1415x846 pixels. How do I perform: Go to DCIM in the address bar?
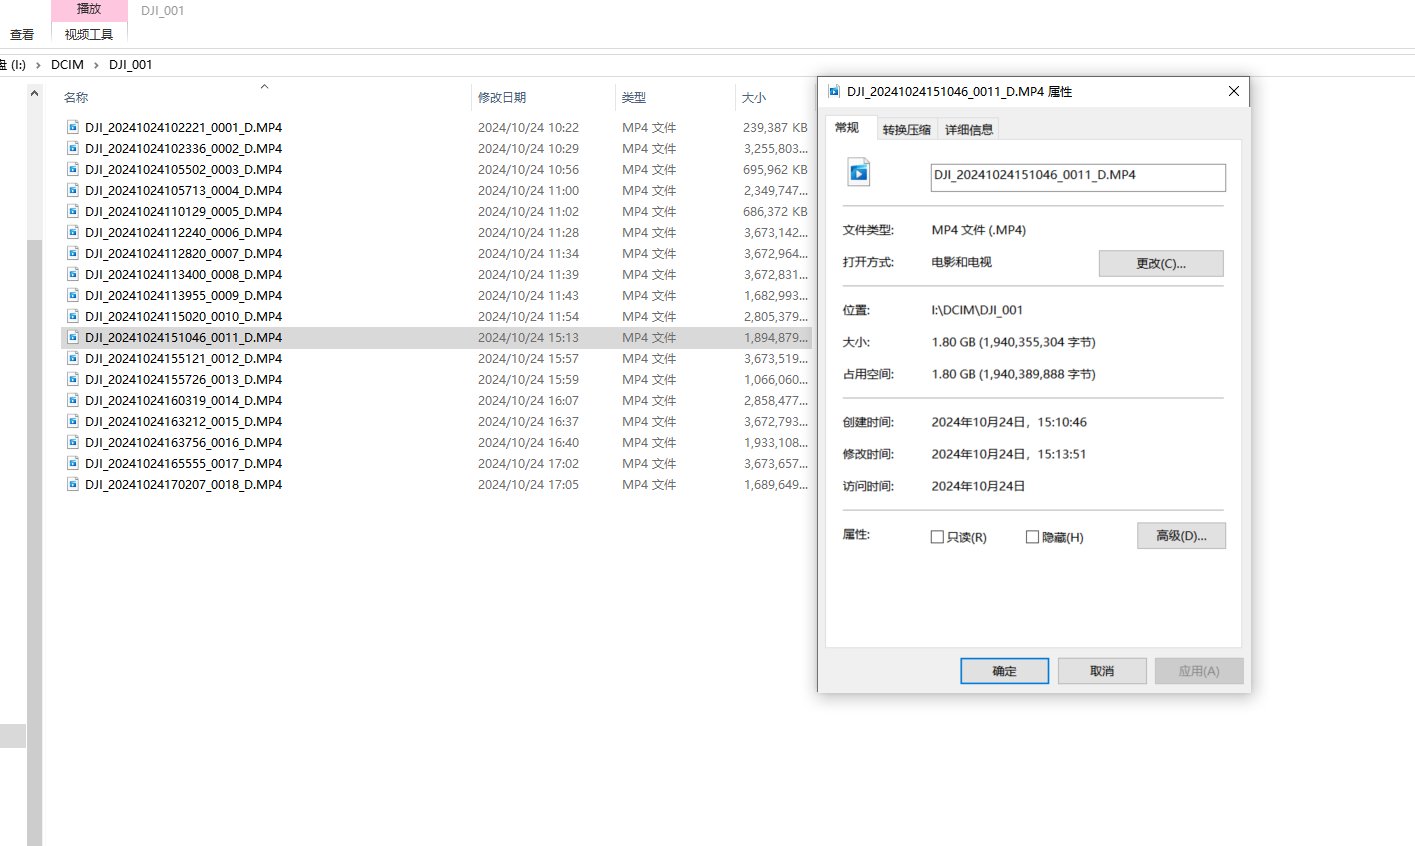click(67, 65)
